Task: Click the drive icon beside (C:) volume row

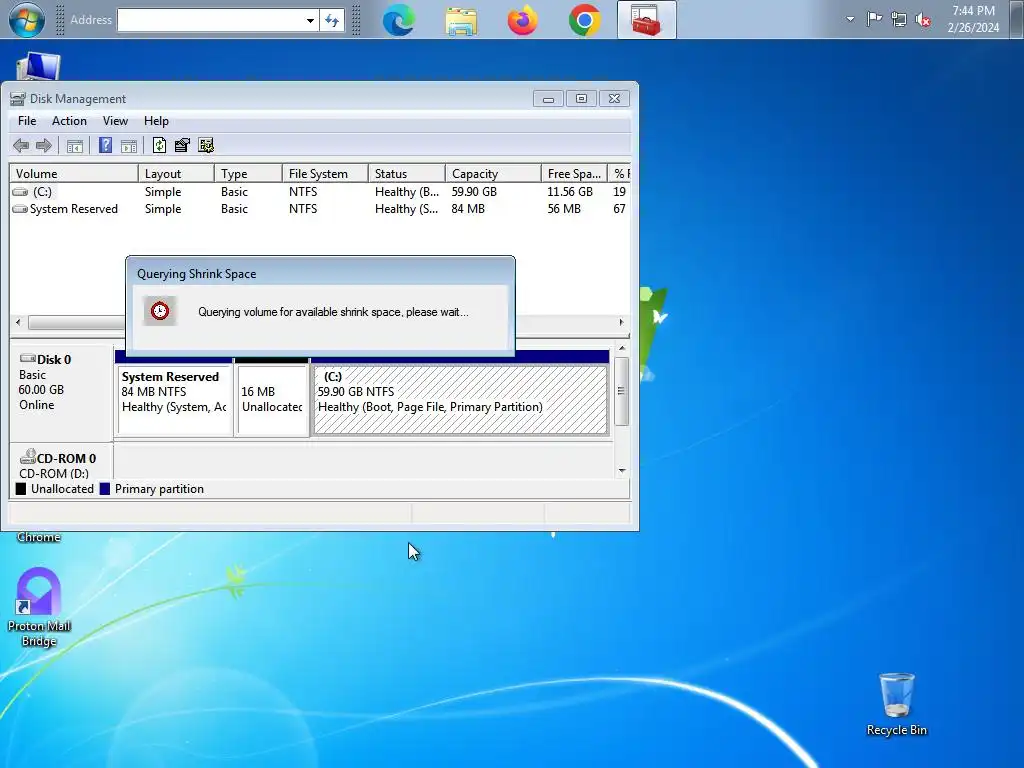Action: [x=20, y=192]
